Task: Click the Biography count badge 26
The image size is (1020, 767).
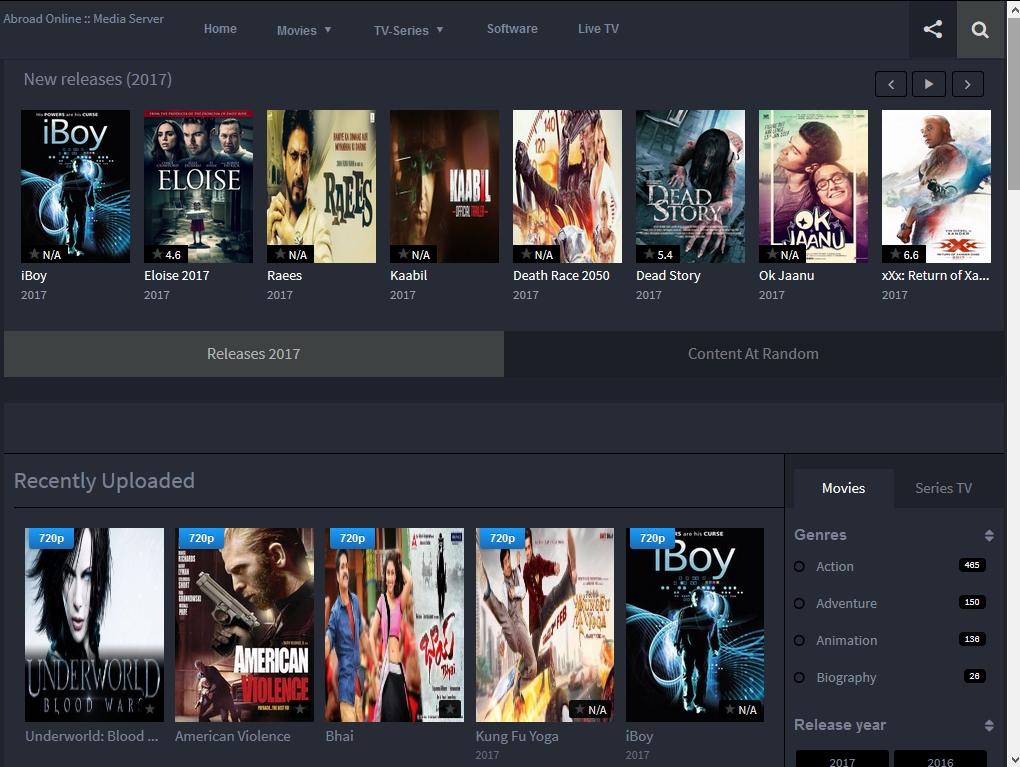Action: point(974,677)
